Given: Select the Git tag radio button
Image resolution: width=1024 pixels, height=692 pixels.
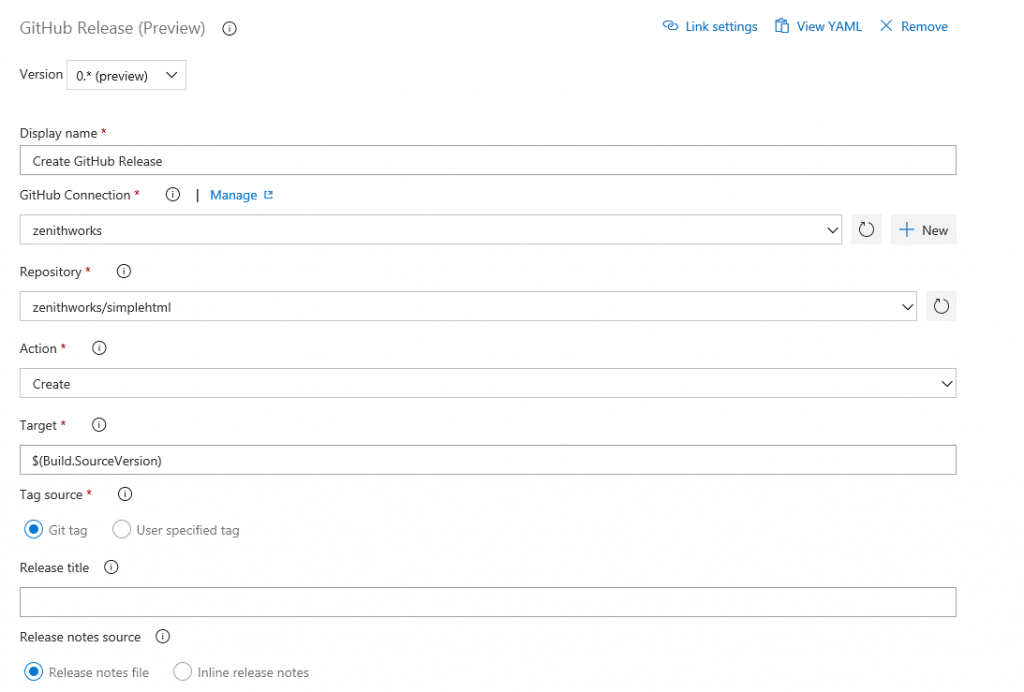Looking at the screenshot, I should tap(33, 530).
